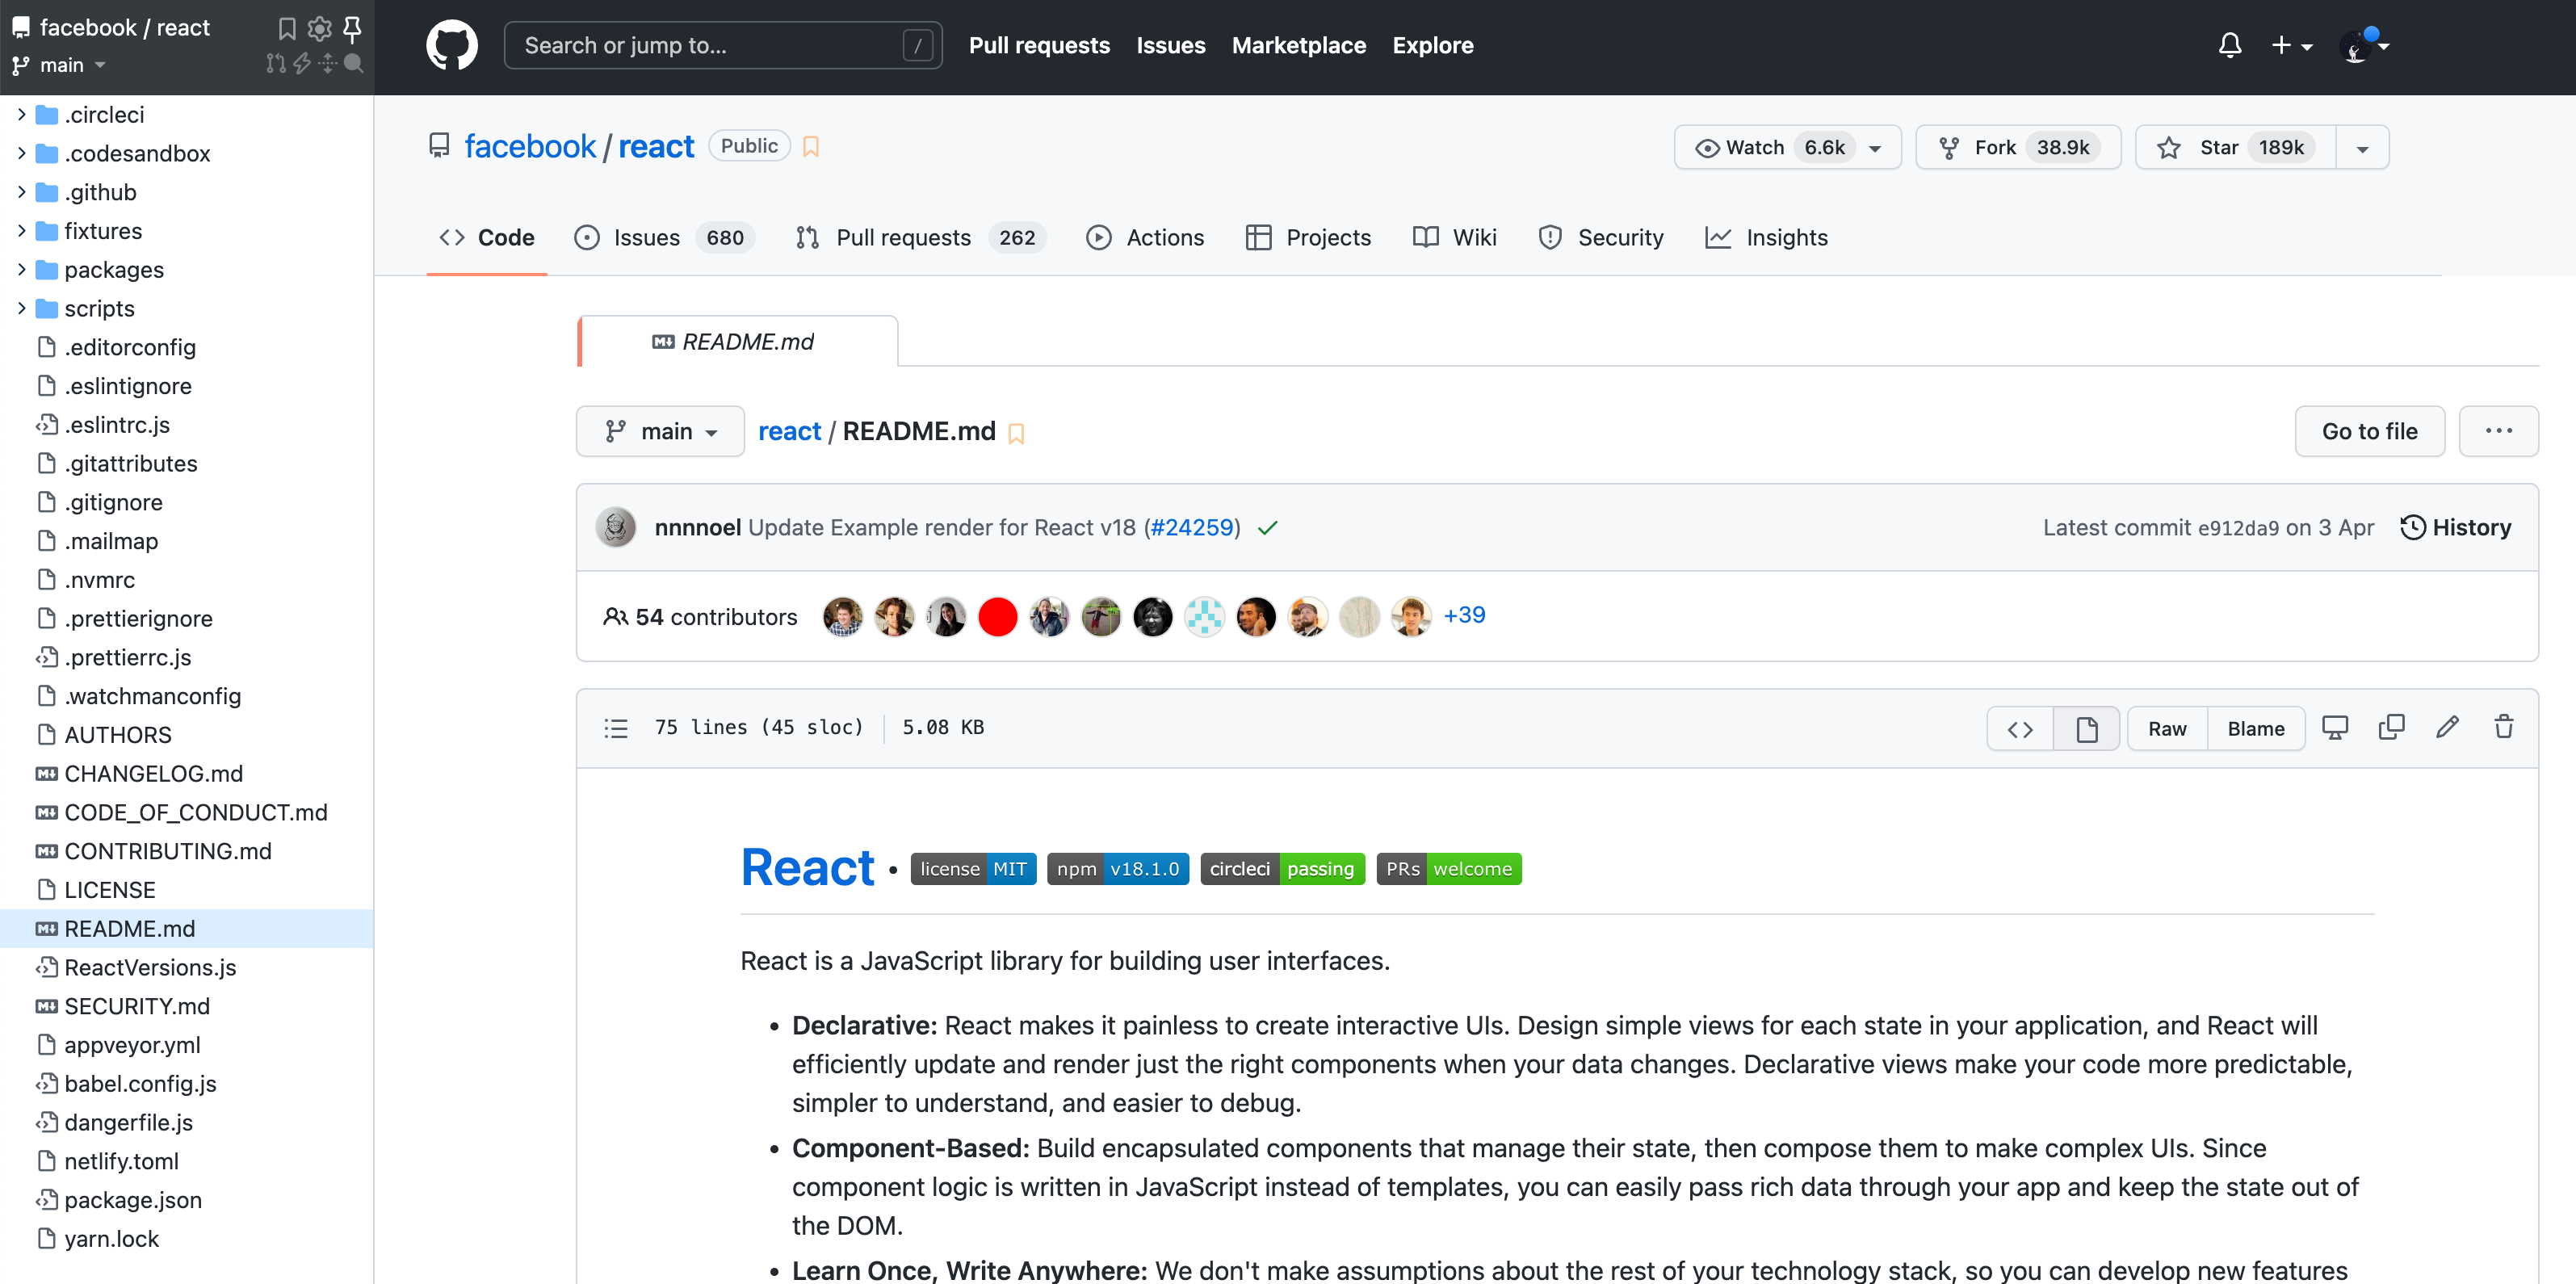This screenshot has height=1284, width=2576.
Task: Open Octotree settings gear icon
Action: 319,28
